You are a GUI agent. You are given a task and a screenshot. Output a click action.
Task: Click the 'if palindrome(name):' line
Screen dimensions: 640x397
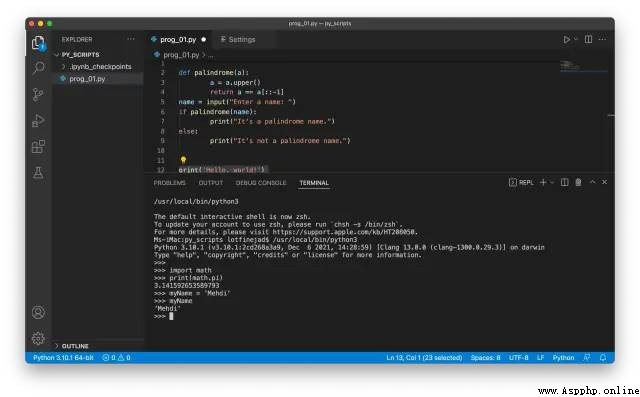(217, 112)
